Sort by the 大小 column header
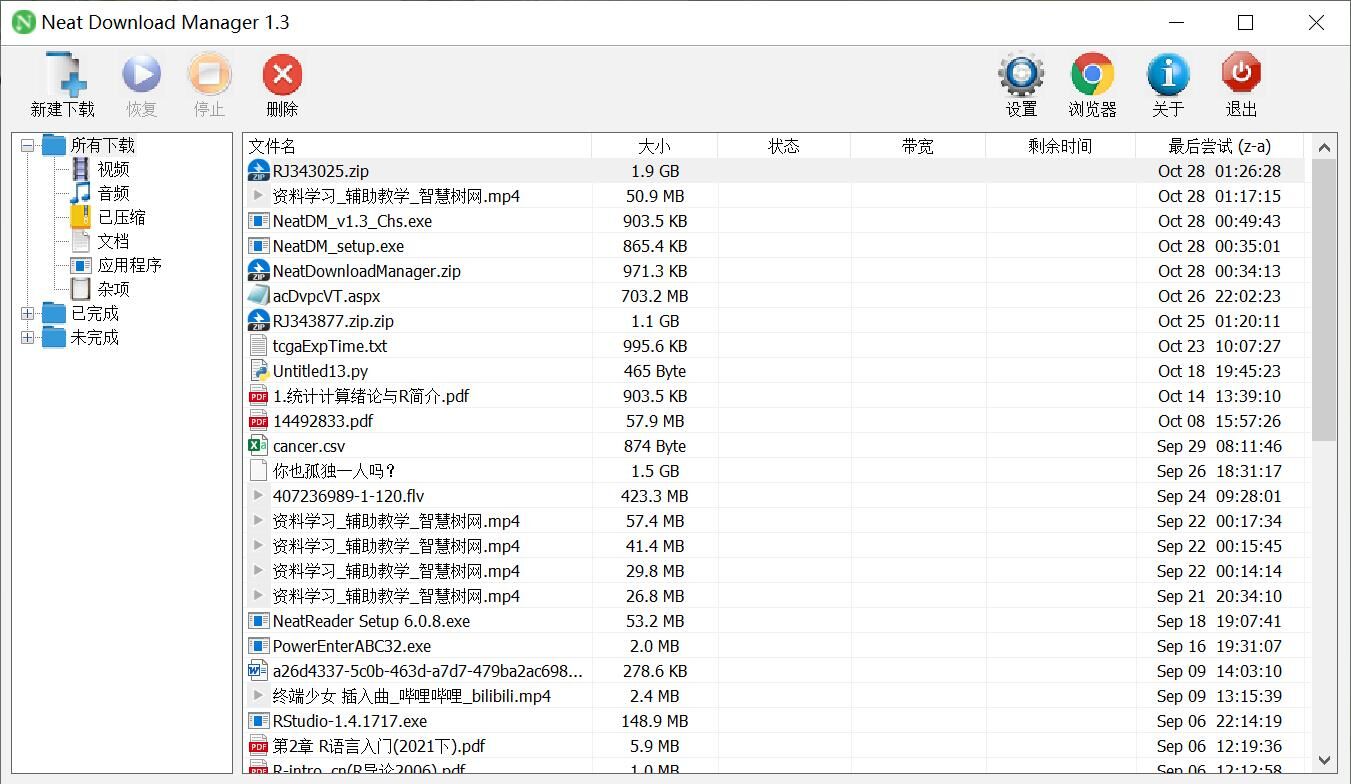 pyautogui.click(x=654, y=146)
